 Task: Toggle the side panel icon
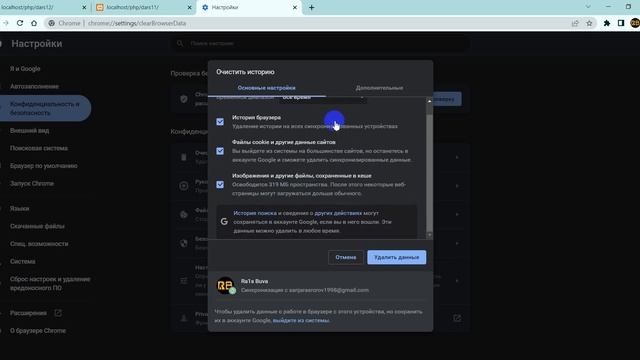click(621, 23)
